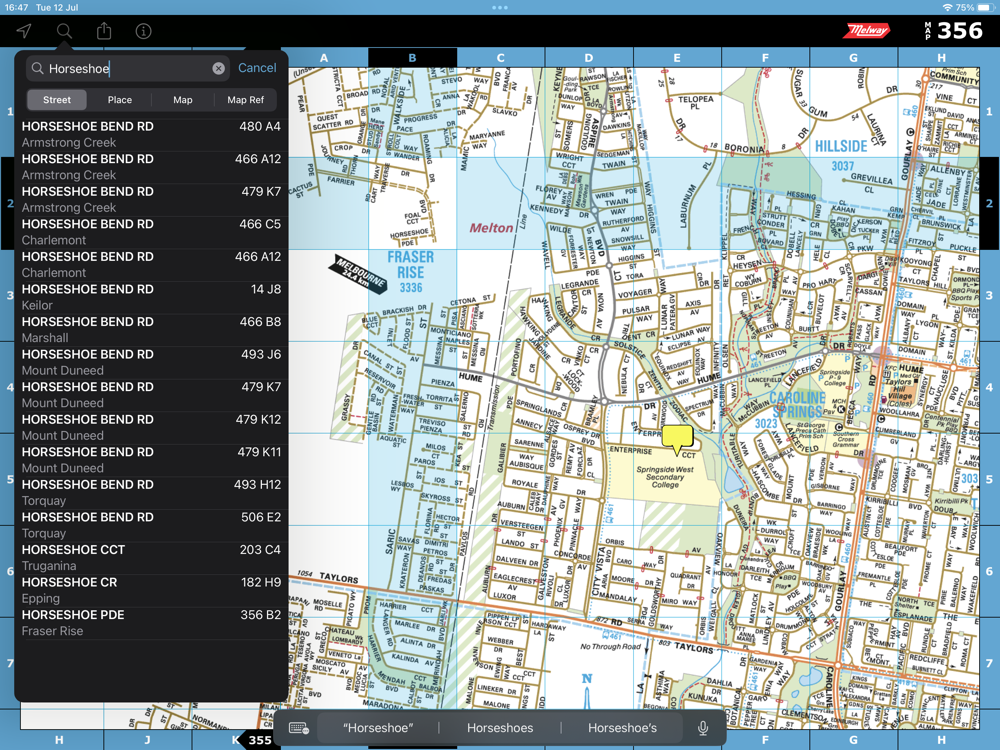
Task: Go to adjacent map 355 label
Action: click(x=259, y=740)
